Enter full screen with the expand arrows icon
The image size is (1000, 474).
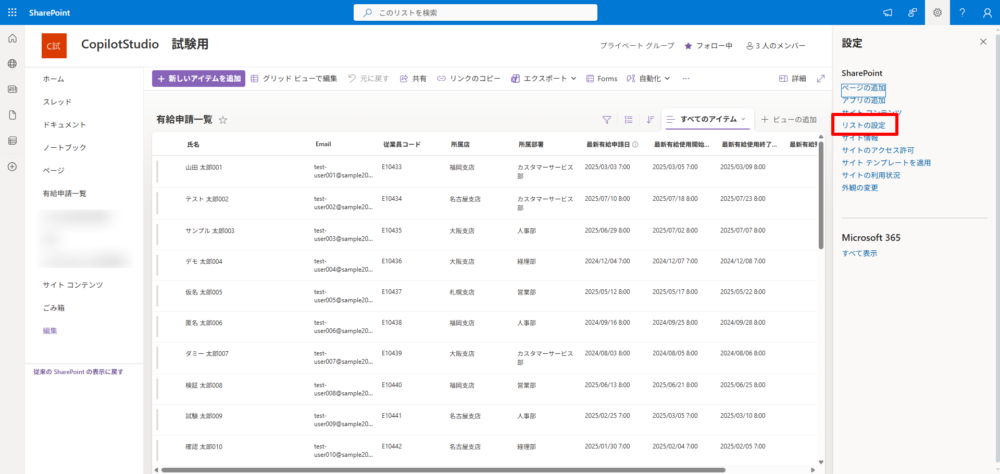(821, 78)
